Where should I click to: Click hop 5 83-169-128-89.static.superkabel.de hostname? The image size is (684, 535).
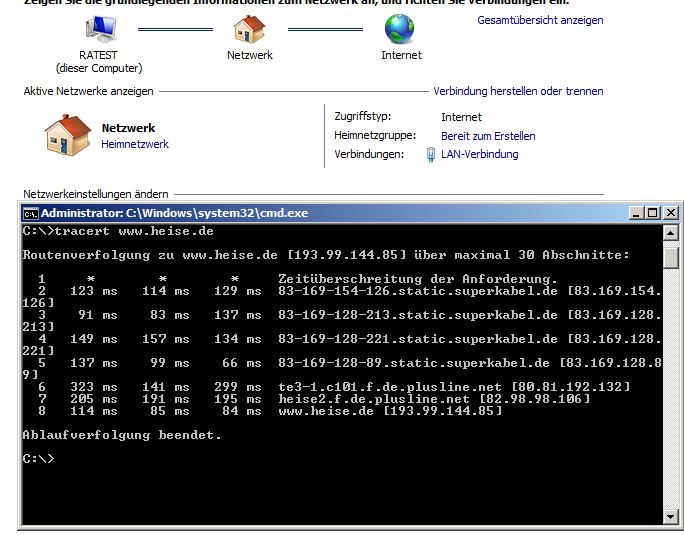(414, 363)
